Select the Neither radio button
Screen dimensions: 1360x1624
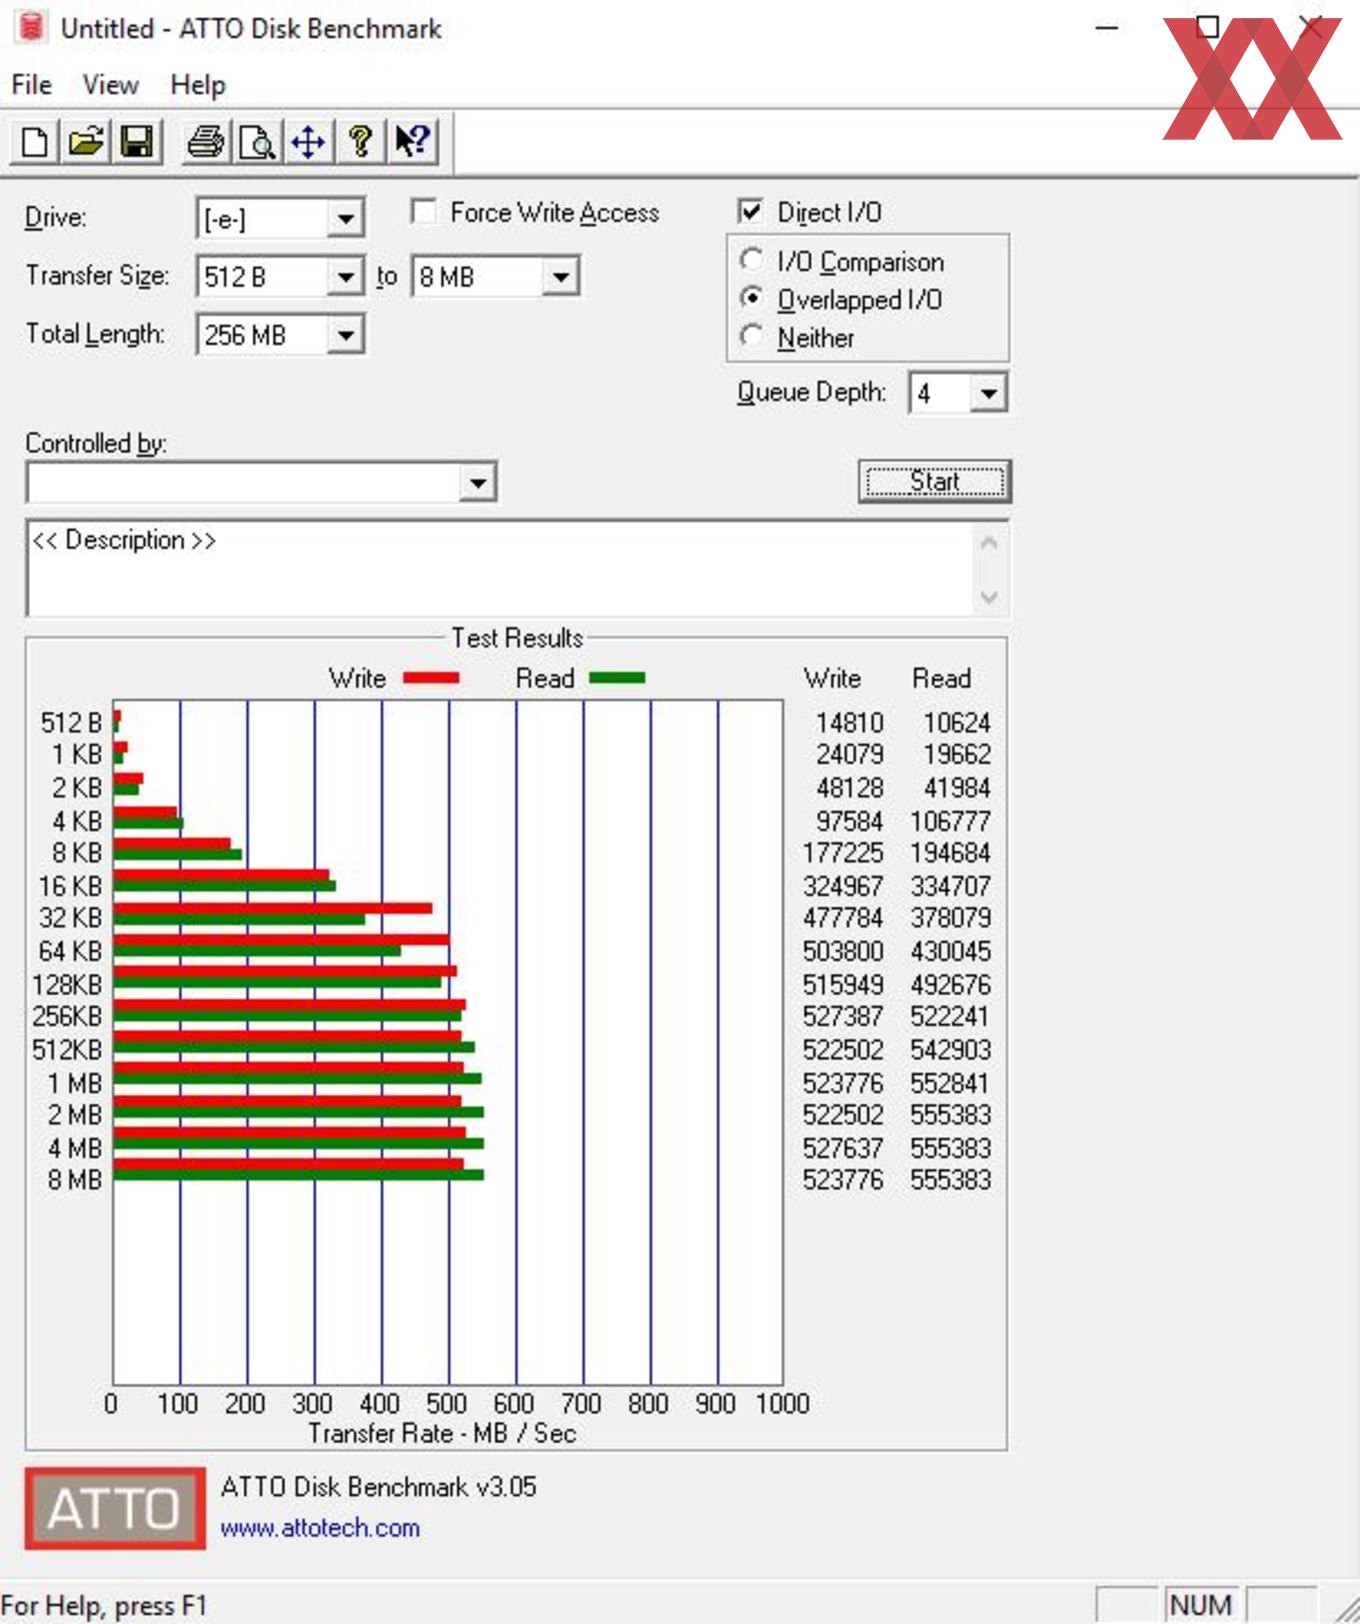point(752,336)
